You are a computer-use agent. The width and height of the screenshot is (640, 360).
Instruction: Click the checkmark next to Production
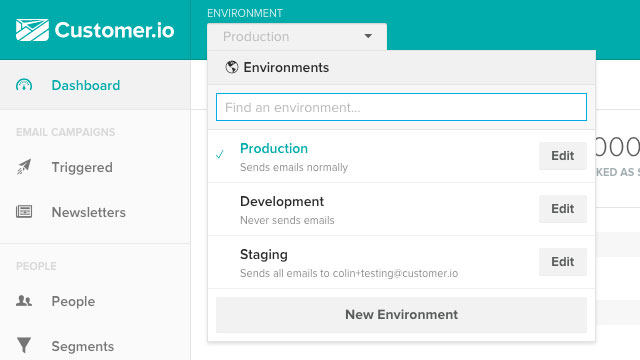[x=220, y=154]
